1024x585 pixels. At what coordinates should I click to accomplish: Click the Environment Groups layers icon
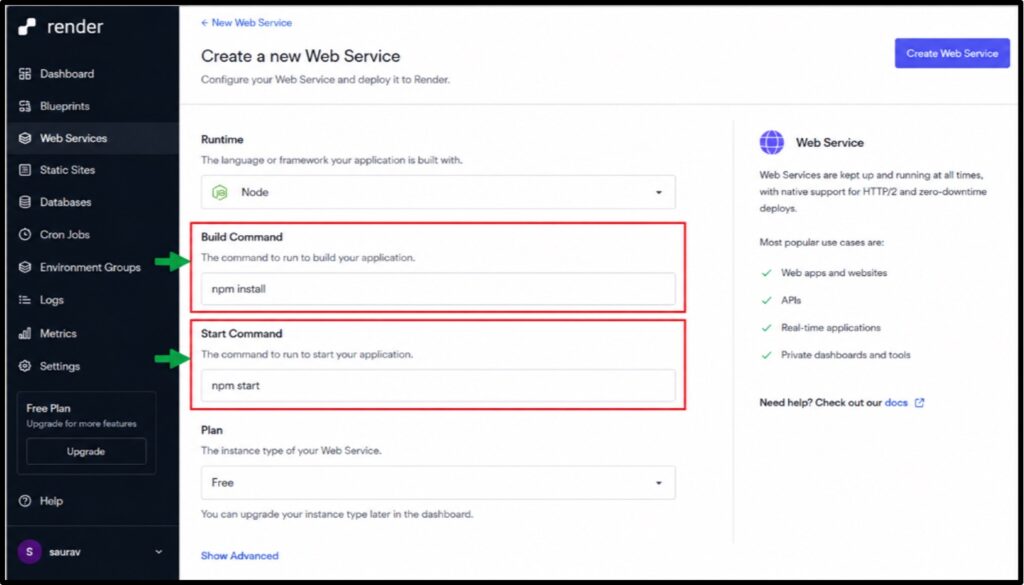[25, 267]
